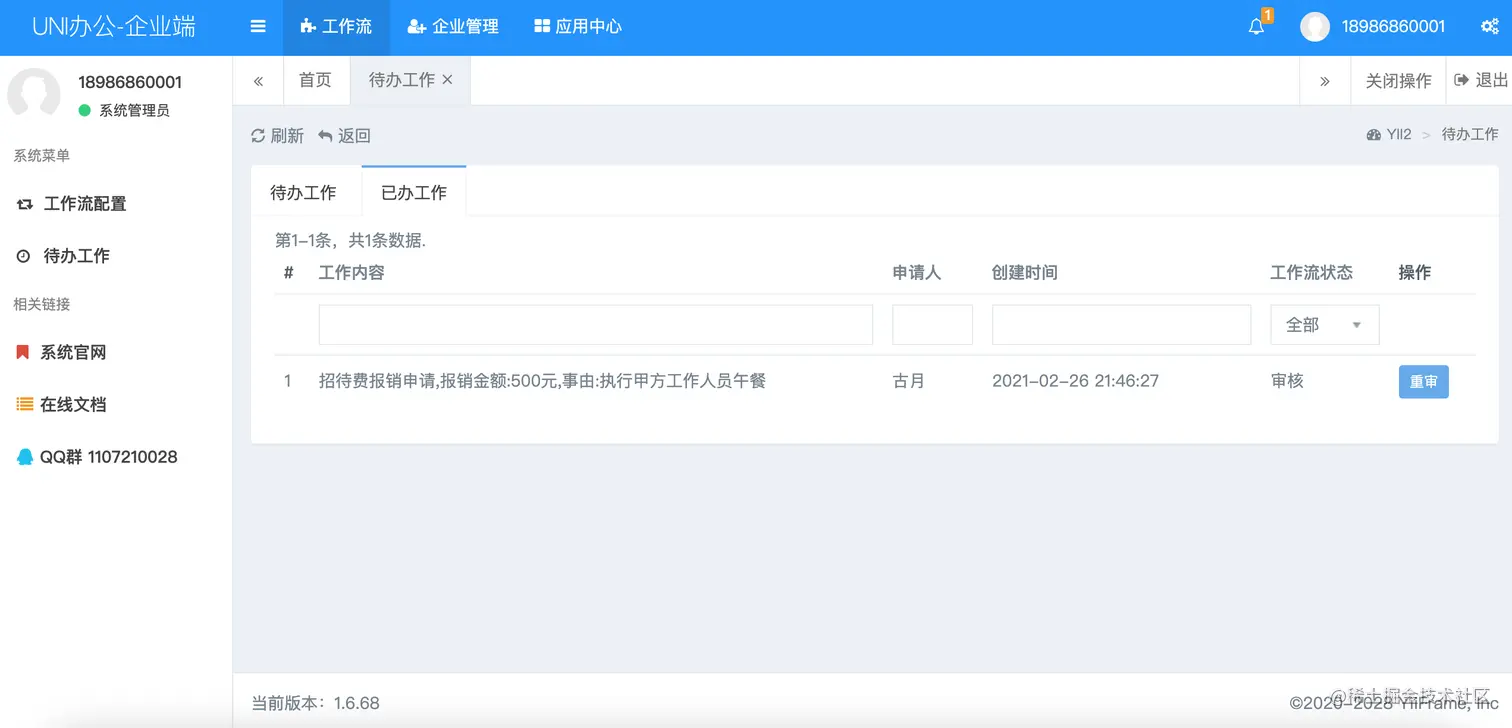
Task: Click the 刷新 refresh icon
Action: (259, 135)
